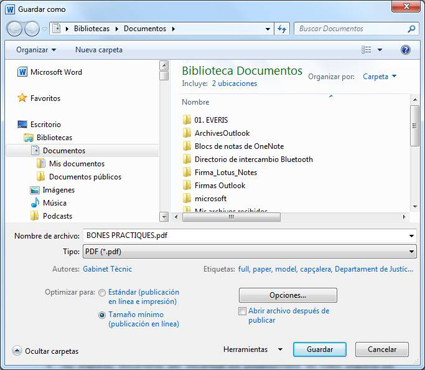Select the Firma_Lotus_Notes folder
This screenshot has height=370, width=425.
220,172
